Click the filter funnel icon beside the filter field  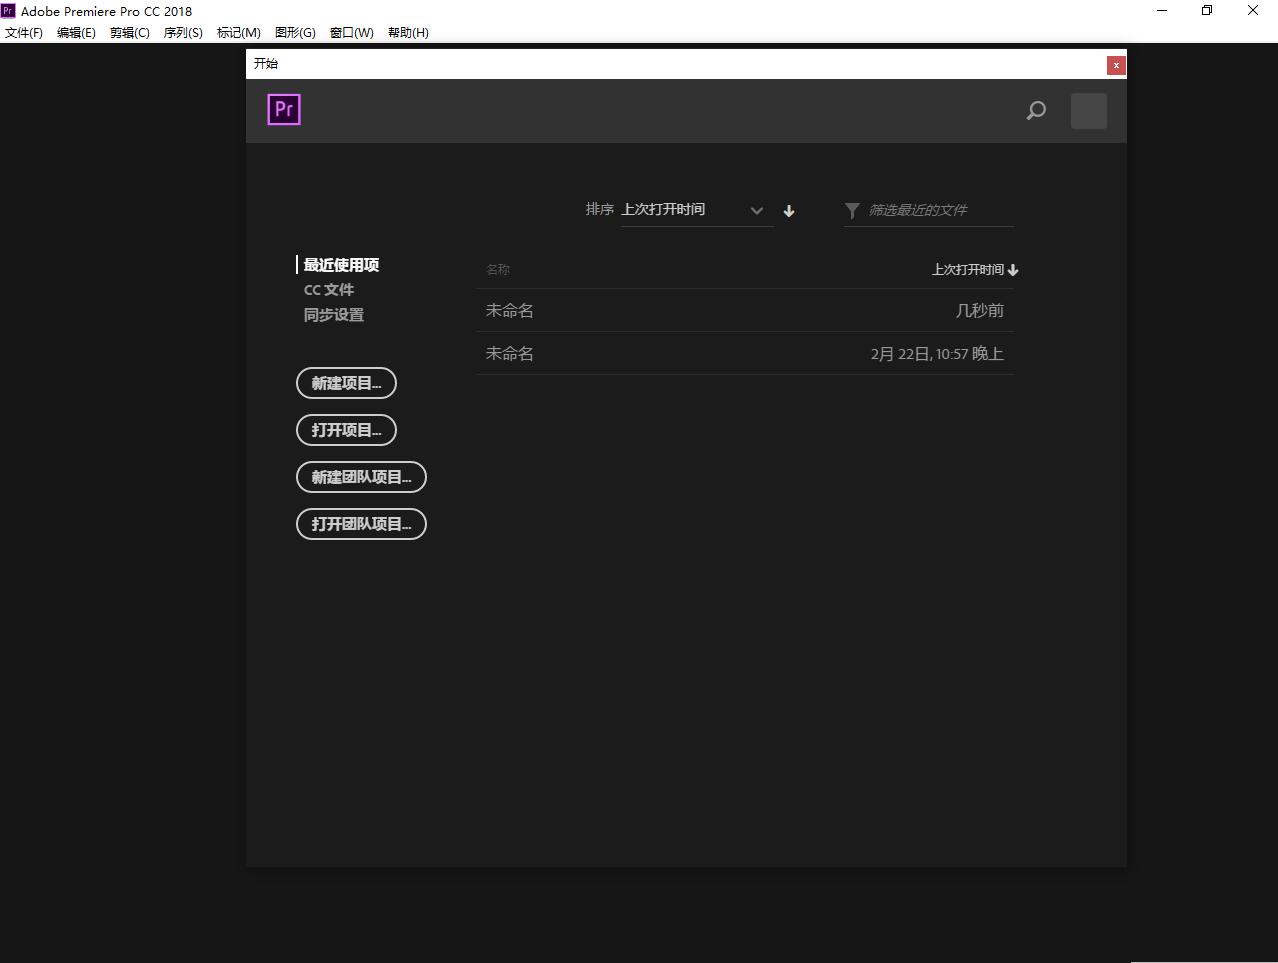click(851, 210)
